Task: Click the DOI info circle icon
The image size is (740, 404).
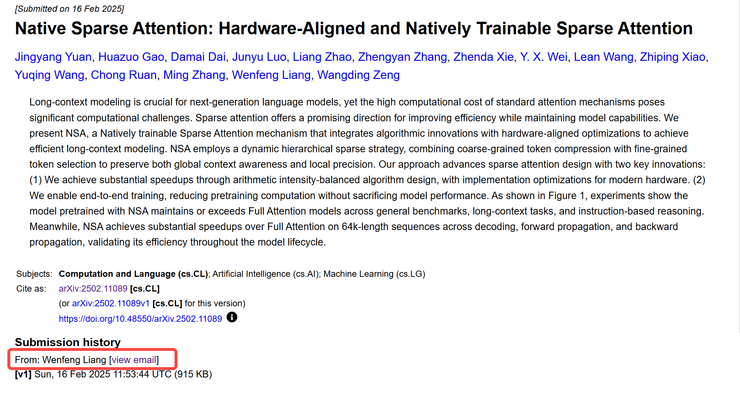Action: coord(232,317)
